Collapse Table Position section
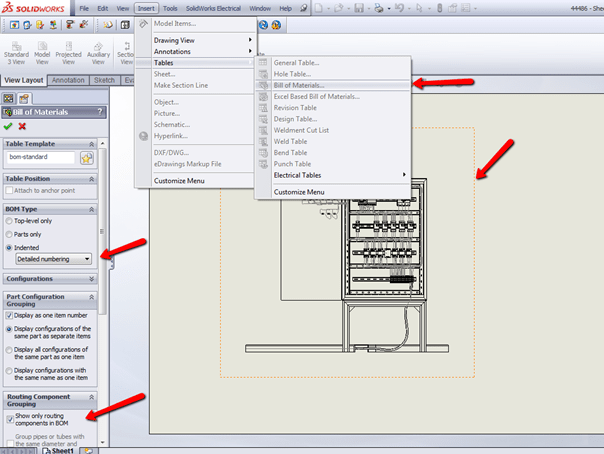Image resolution: width=604 pixels, height=454 pixels. [92, 179]
